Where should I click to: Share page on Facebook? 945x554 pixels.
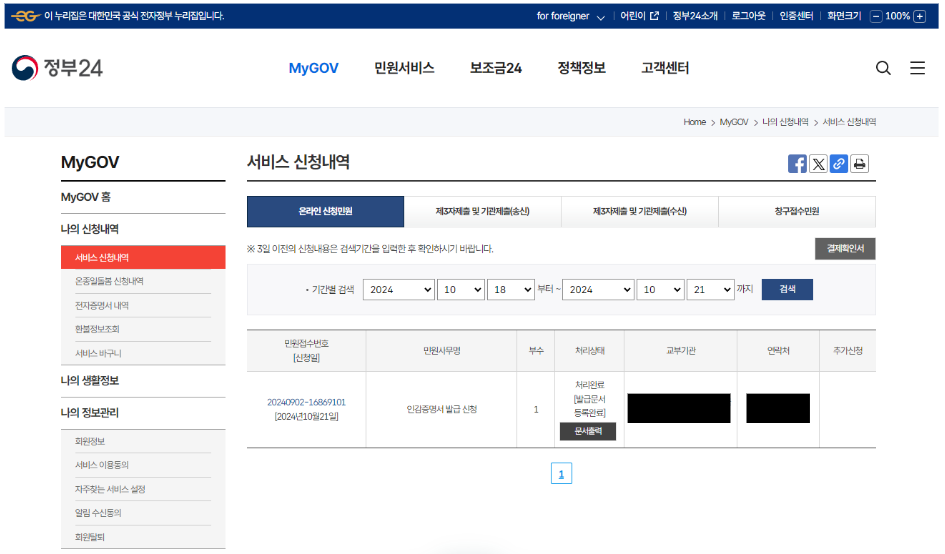click(x=797, y=163)
